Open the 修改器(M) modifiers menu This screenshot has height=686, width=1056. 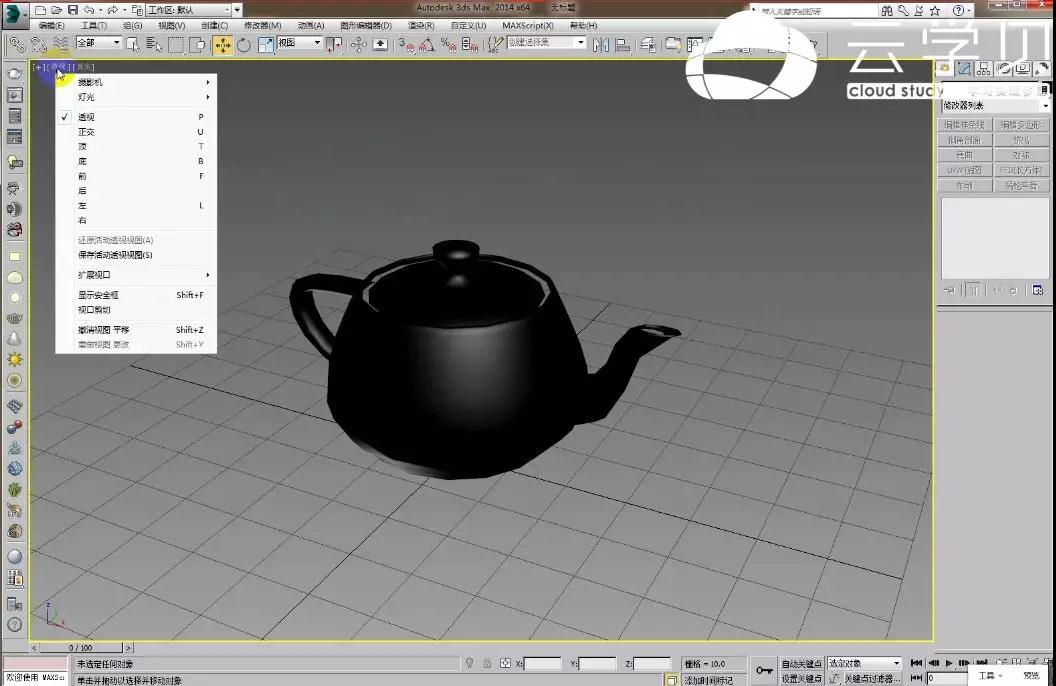[263, 26]
